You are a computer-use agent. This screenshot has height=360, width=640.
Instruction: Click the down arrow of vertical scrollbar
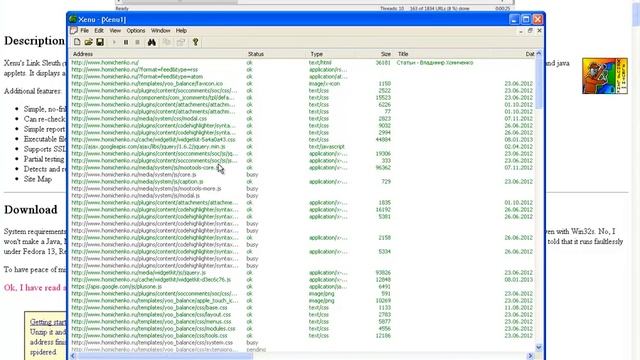[x=539, y=347]
